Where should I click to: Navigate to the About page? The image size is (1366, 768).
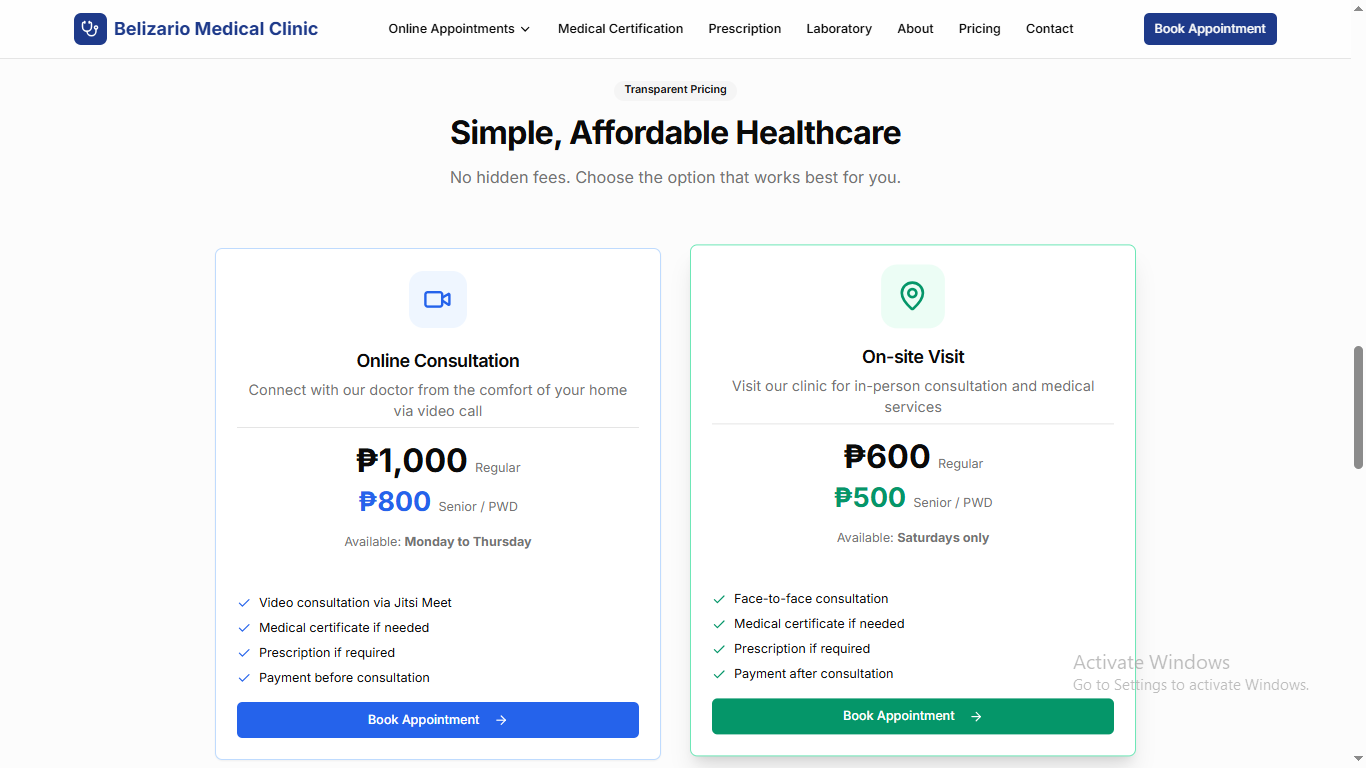[915, 29]
